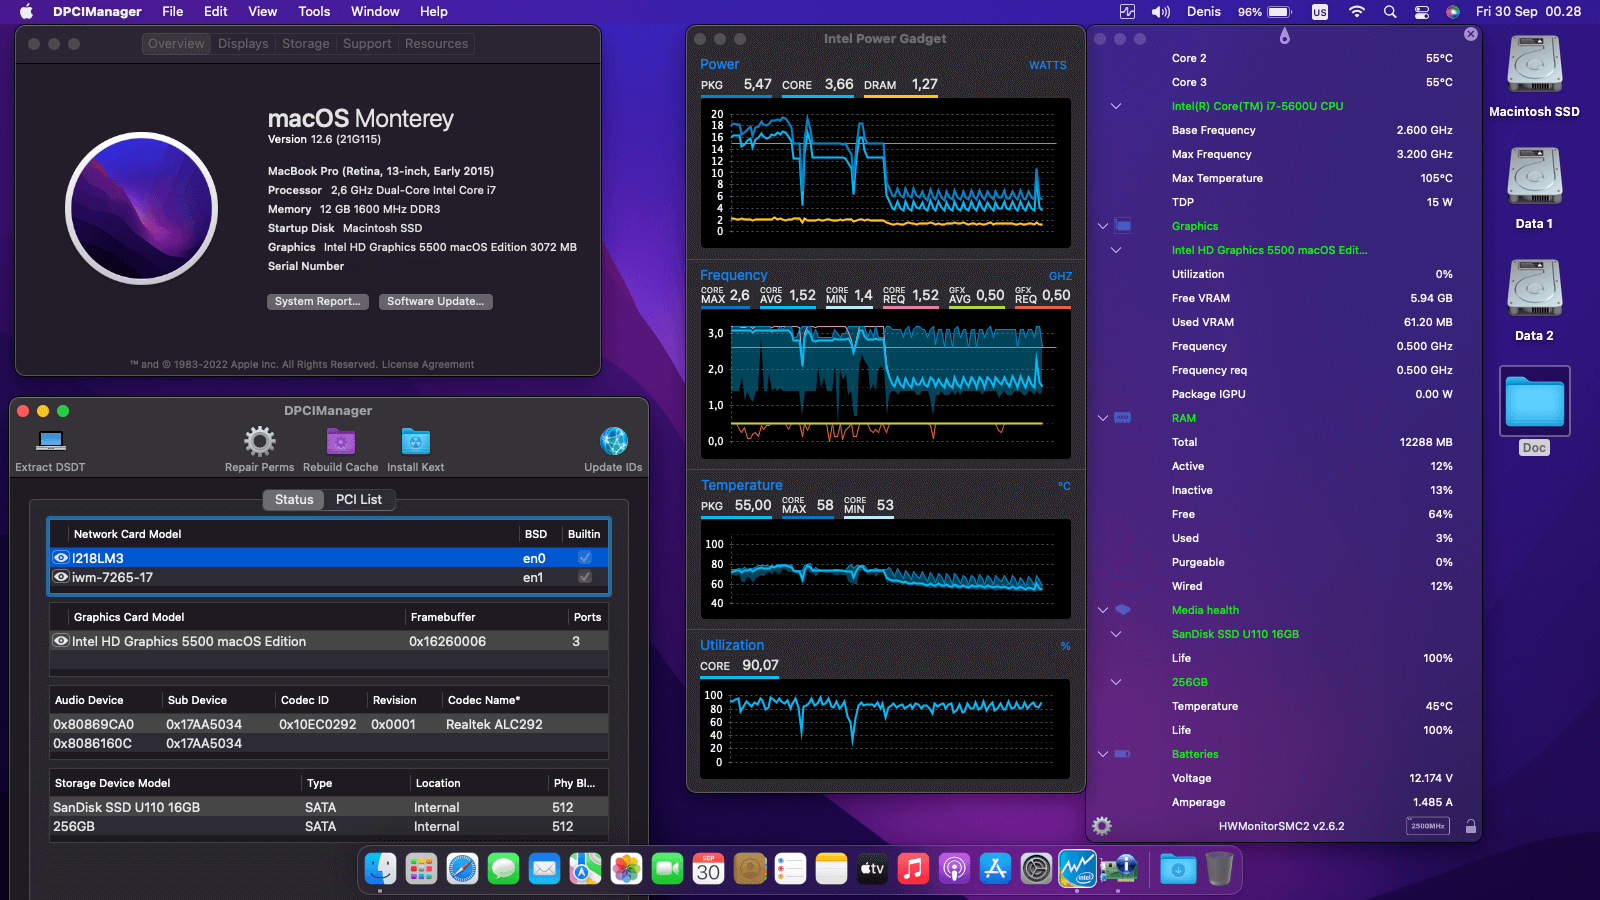Click the Network Card Model column header
Image resolution: width=1600 pixels, height=900 pixels.
(293, 534)
